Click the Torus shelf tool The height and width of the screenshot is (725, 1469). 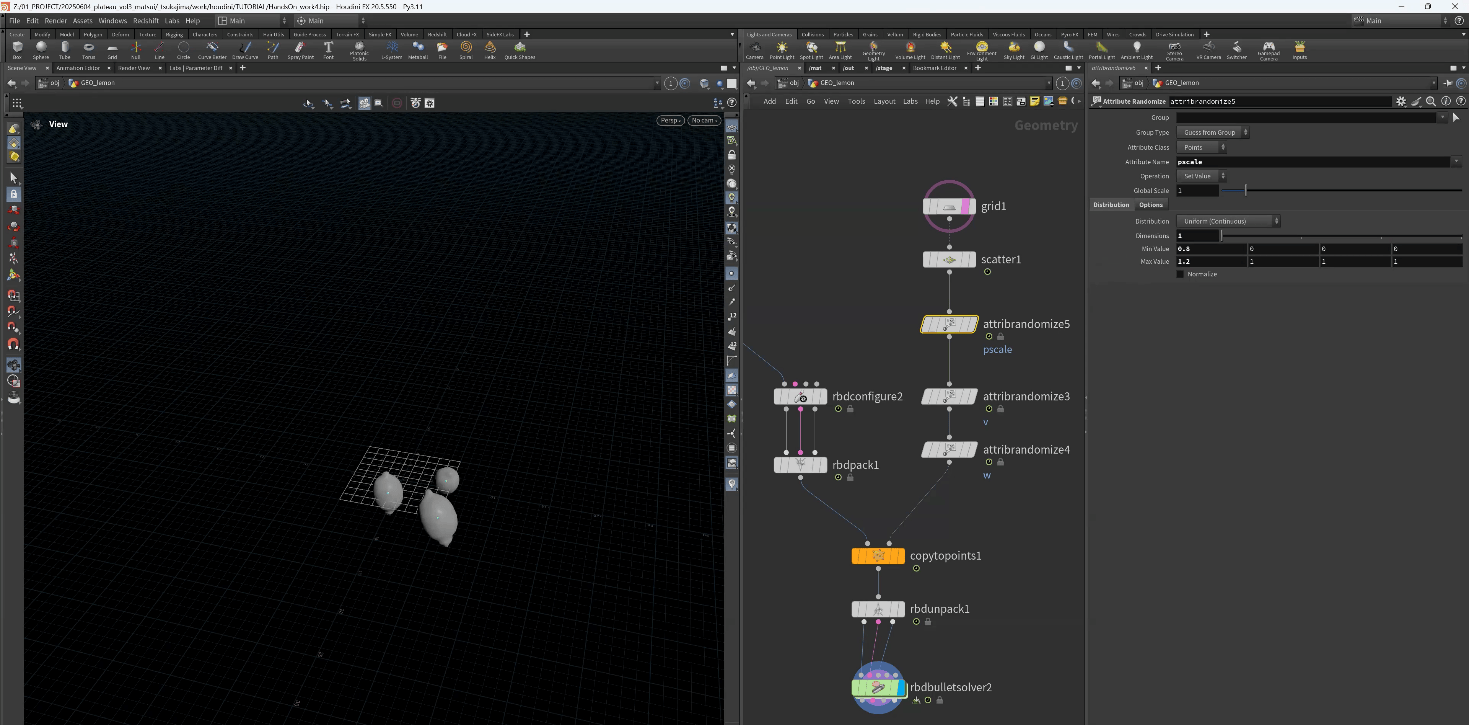point(89,49)
